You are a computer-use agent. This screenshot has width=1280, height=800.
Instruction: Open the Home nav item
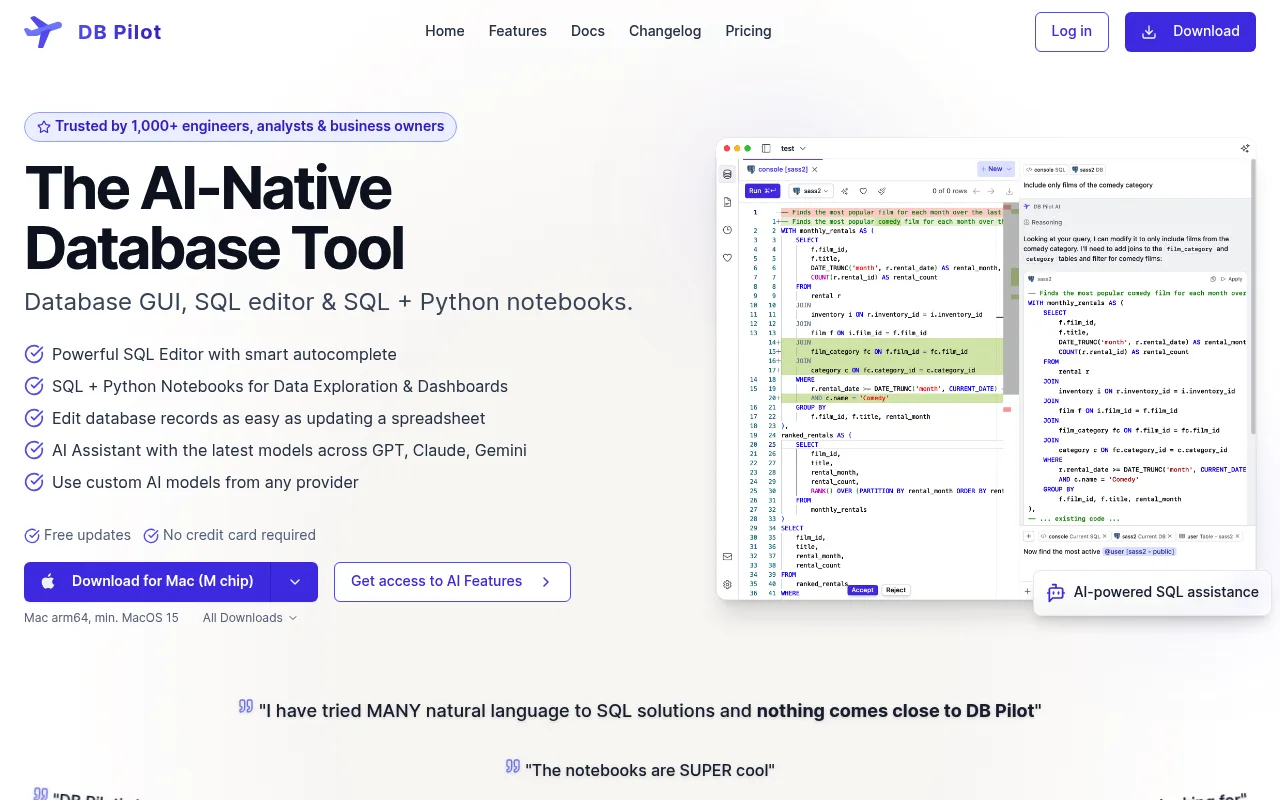click(445, 31)
